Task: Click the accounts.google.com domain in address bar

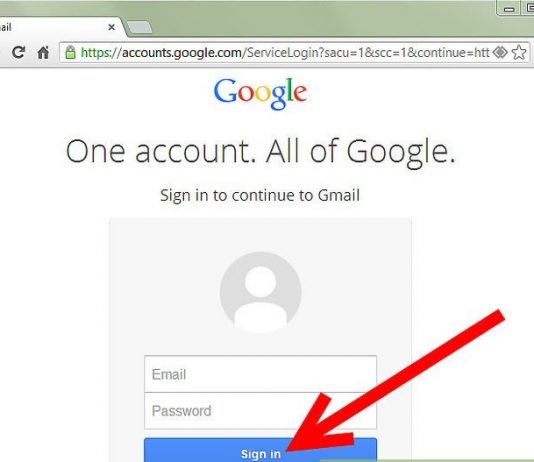Action: (182, 53)
